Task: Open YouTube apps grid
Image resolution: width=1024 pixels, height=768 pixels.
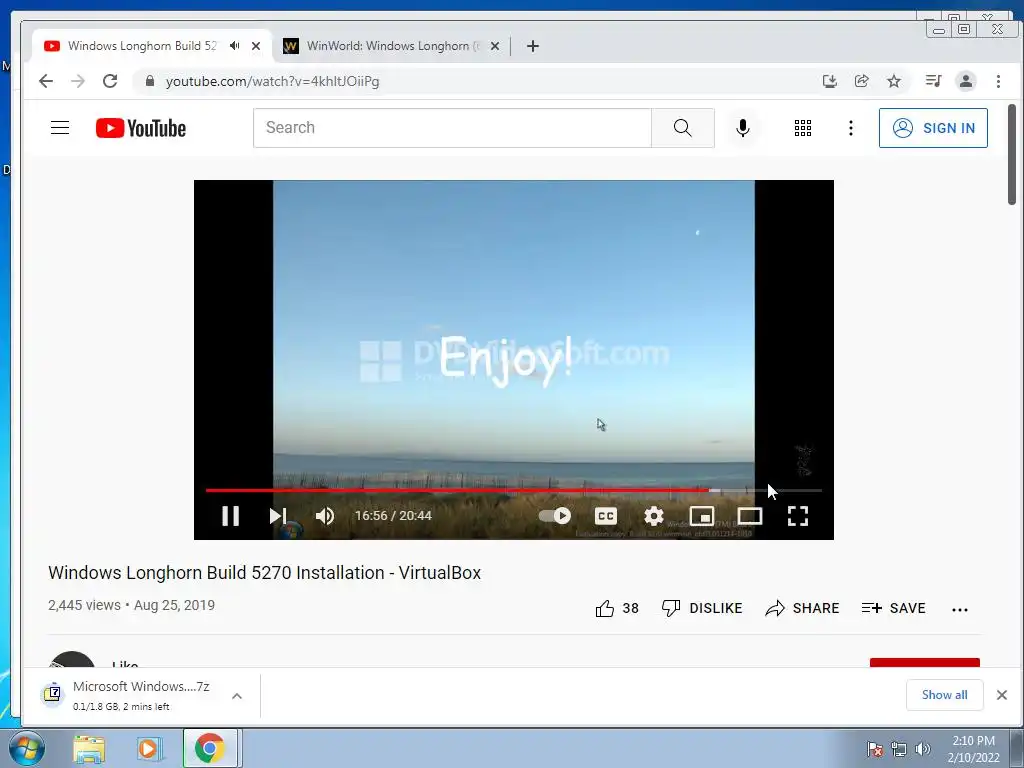Action: click(803, 128)
